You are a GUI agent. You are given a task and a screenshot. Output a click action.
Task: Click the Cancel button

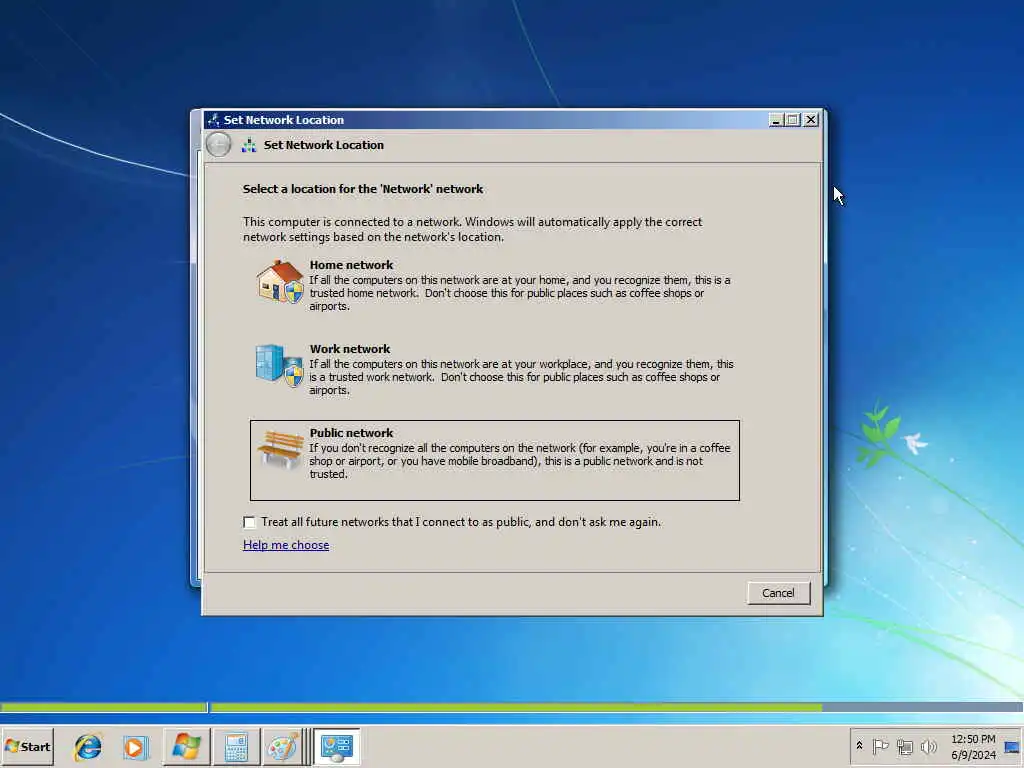(x=778, y=593)
